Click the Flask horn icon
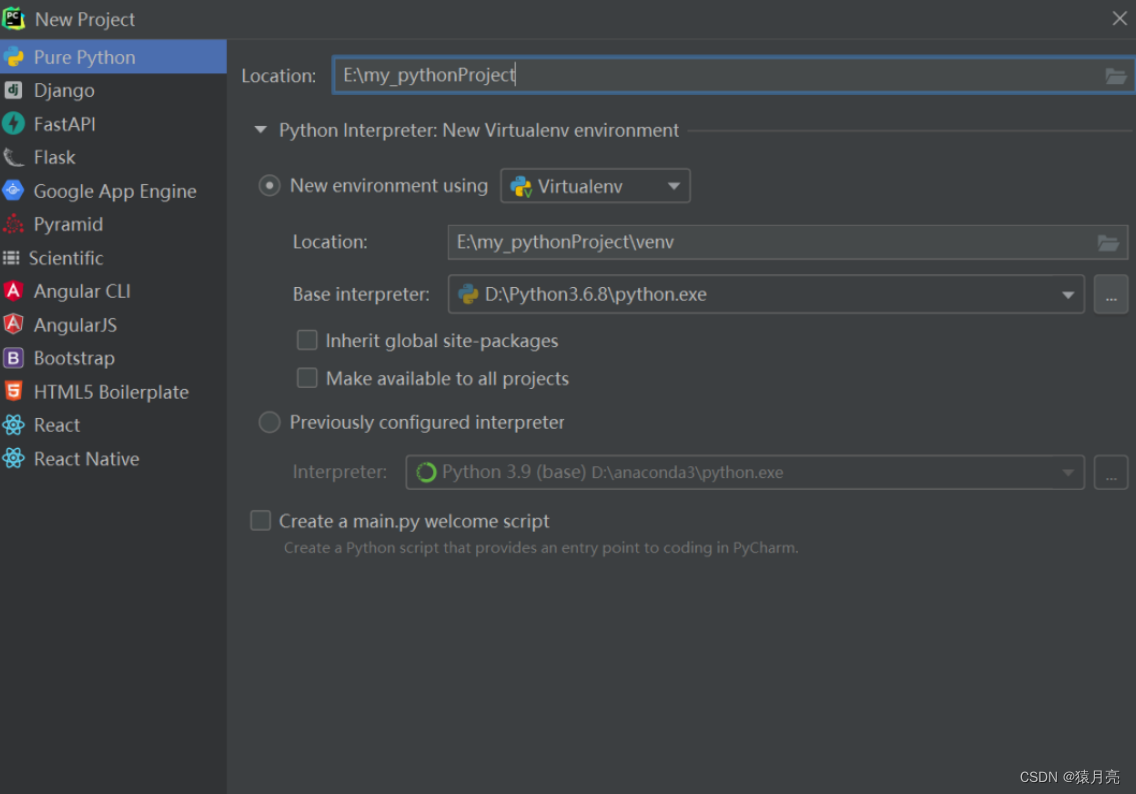Screen dimensions: 1136x794 point(13,157)
